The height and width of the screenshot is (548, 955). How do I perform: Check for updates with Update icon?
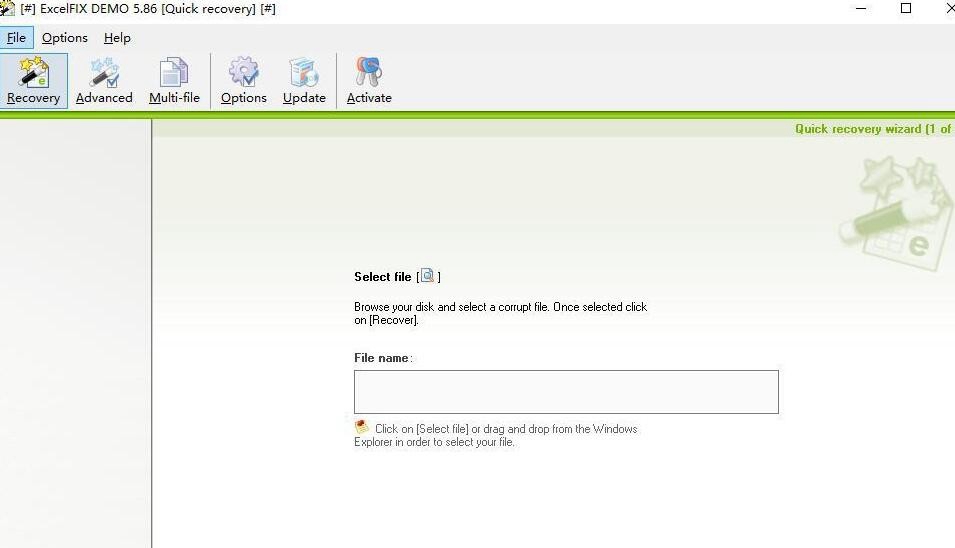[x=304, y=81]
